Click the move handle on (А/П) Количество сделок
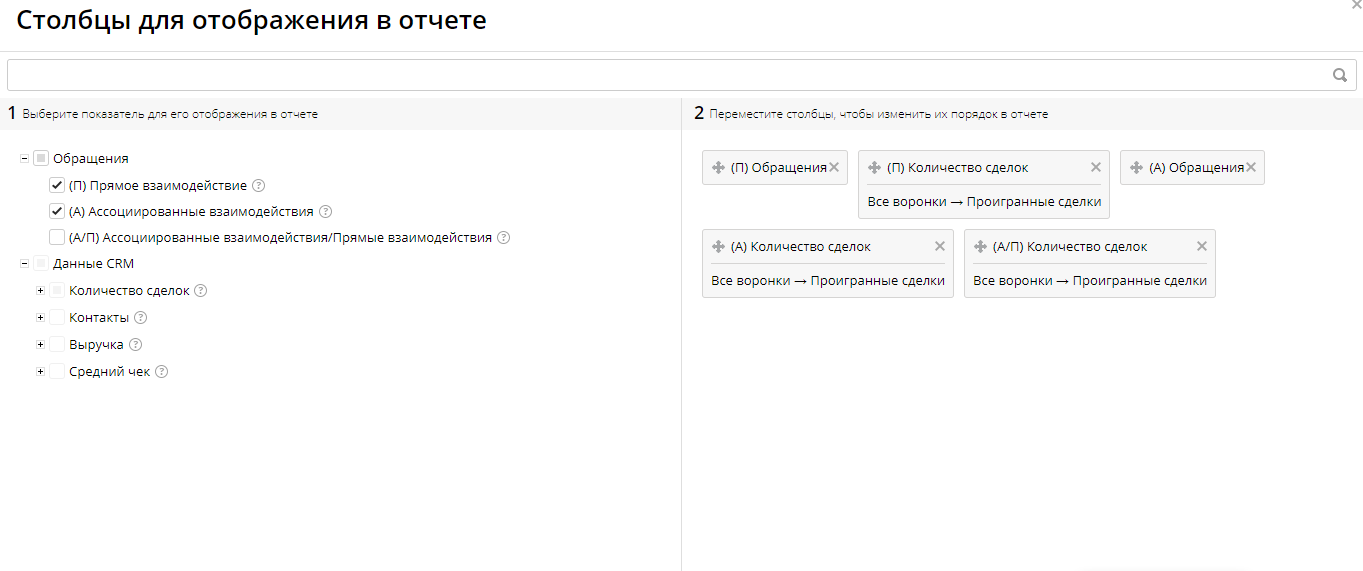 pos(980,247)
